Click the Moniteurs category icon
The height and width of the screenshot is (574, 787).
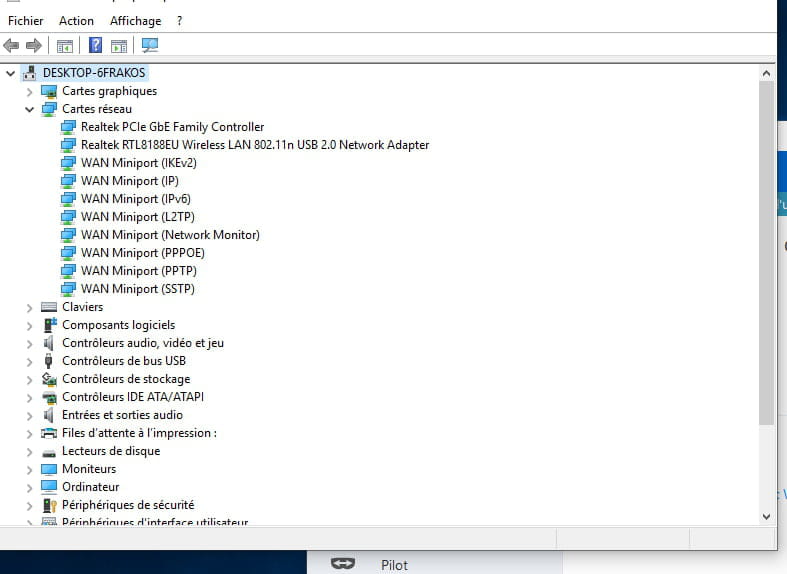pos(49,469)
